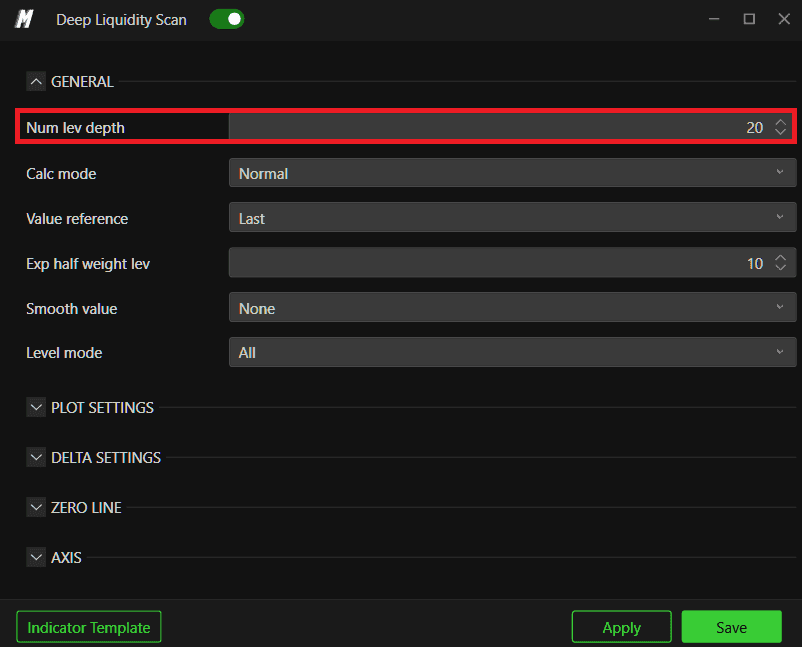Image resolution: width=802 pixels, height=647 pixels.
Task: Maximize the settings window
Action: click(749, 19)
